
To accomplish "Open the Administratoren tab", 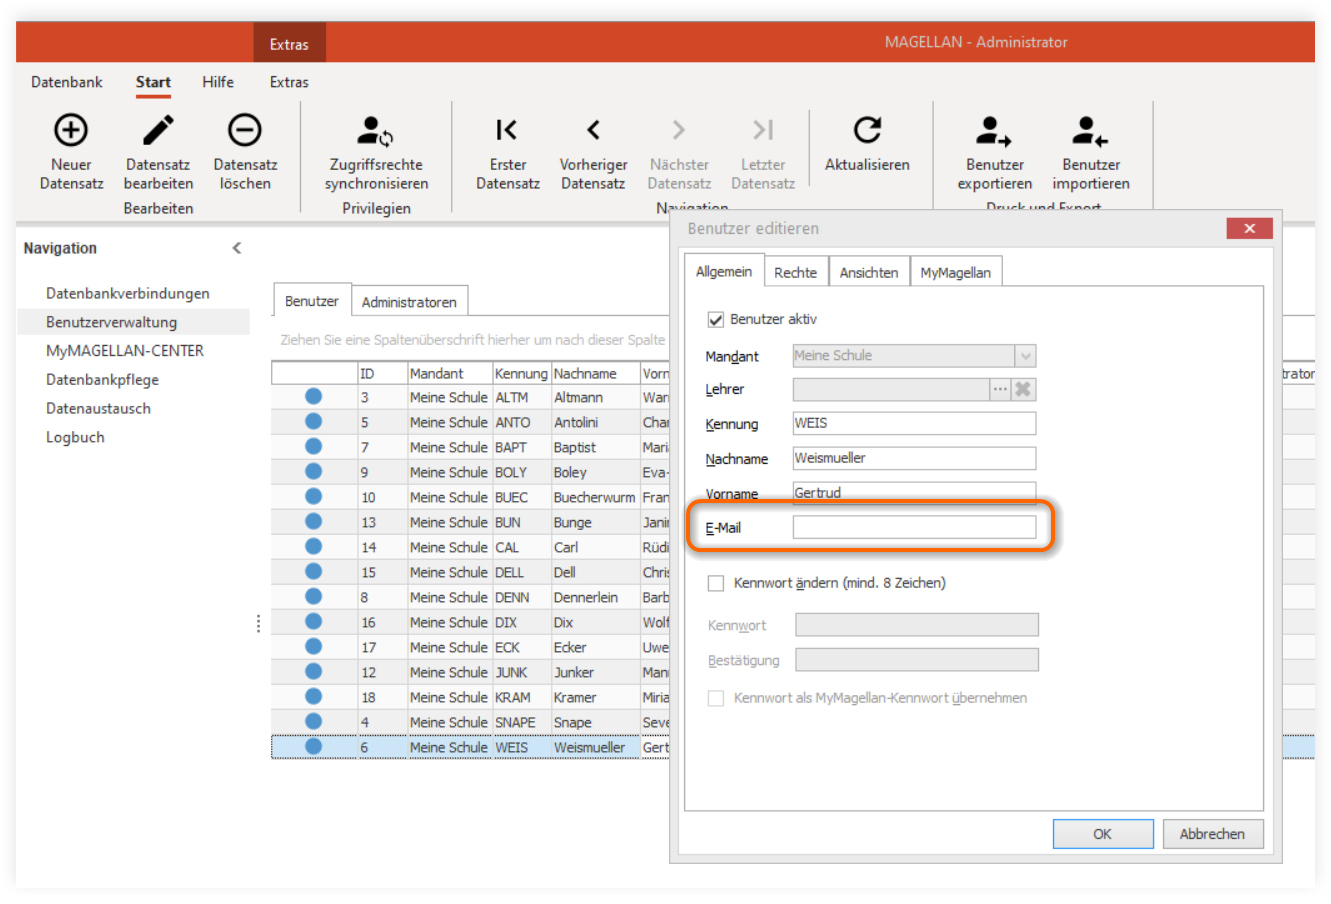I will click(x=409, y=302).
